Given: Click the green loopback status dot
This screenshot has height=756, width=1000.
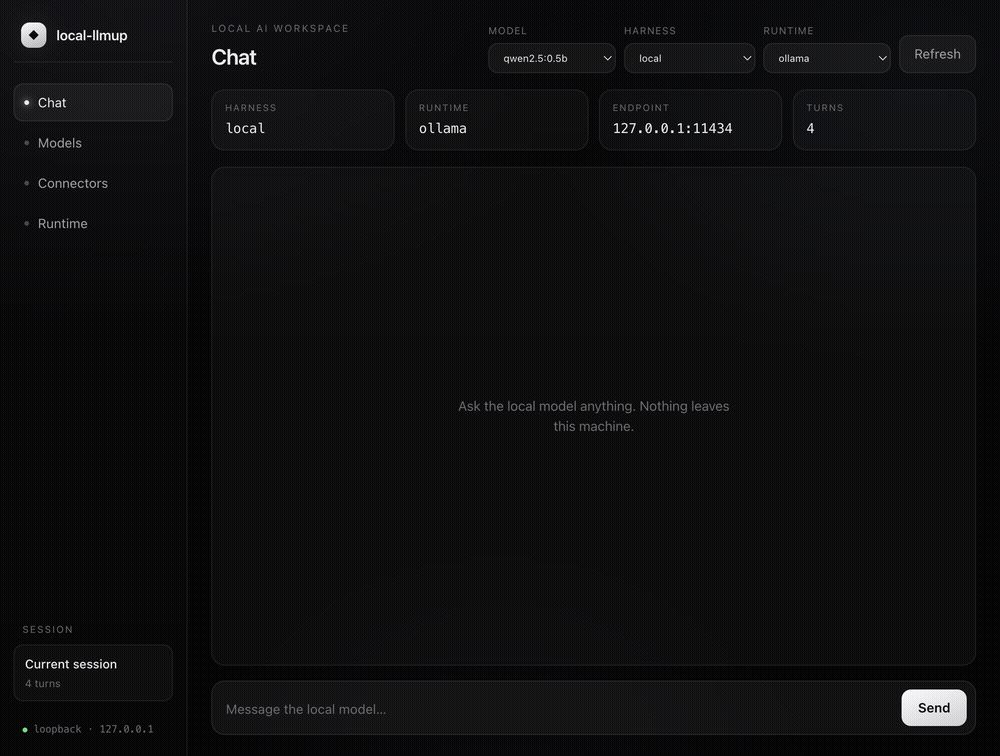Looking at the screenshot, I should coord(25,730).
